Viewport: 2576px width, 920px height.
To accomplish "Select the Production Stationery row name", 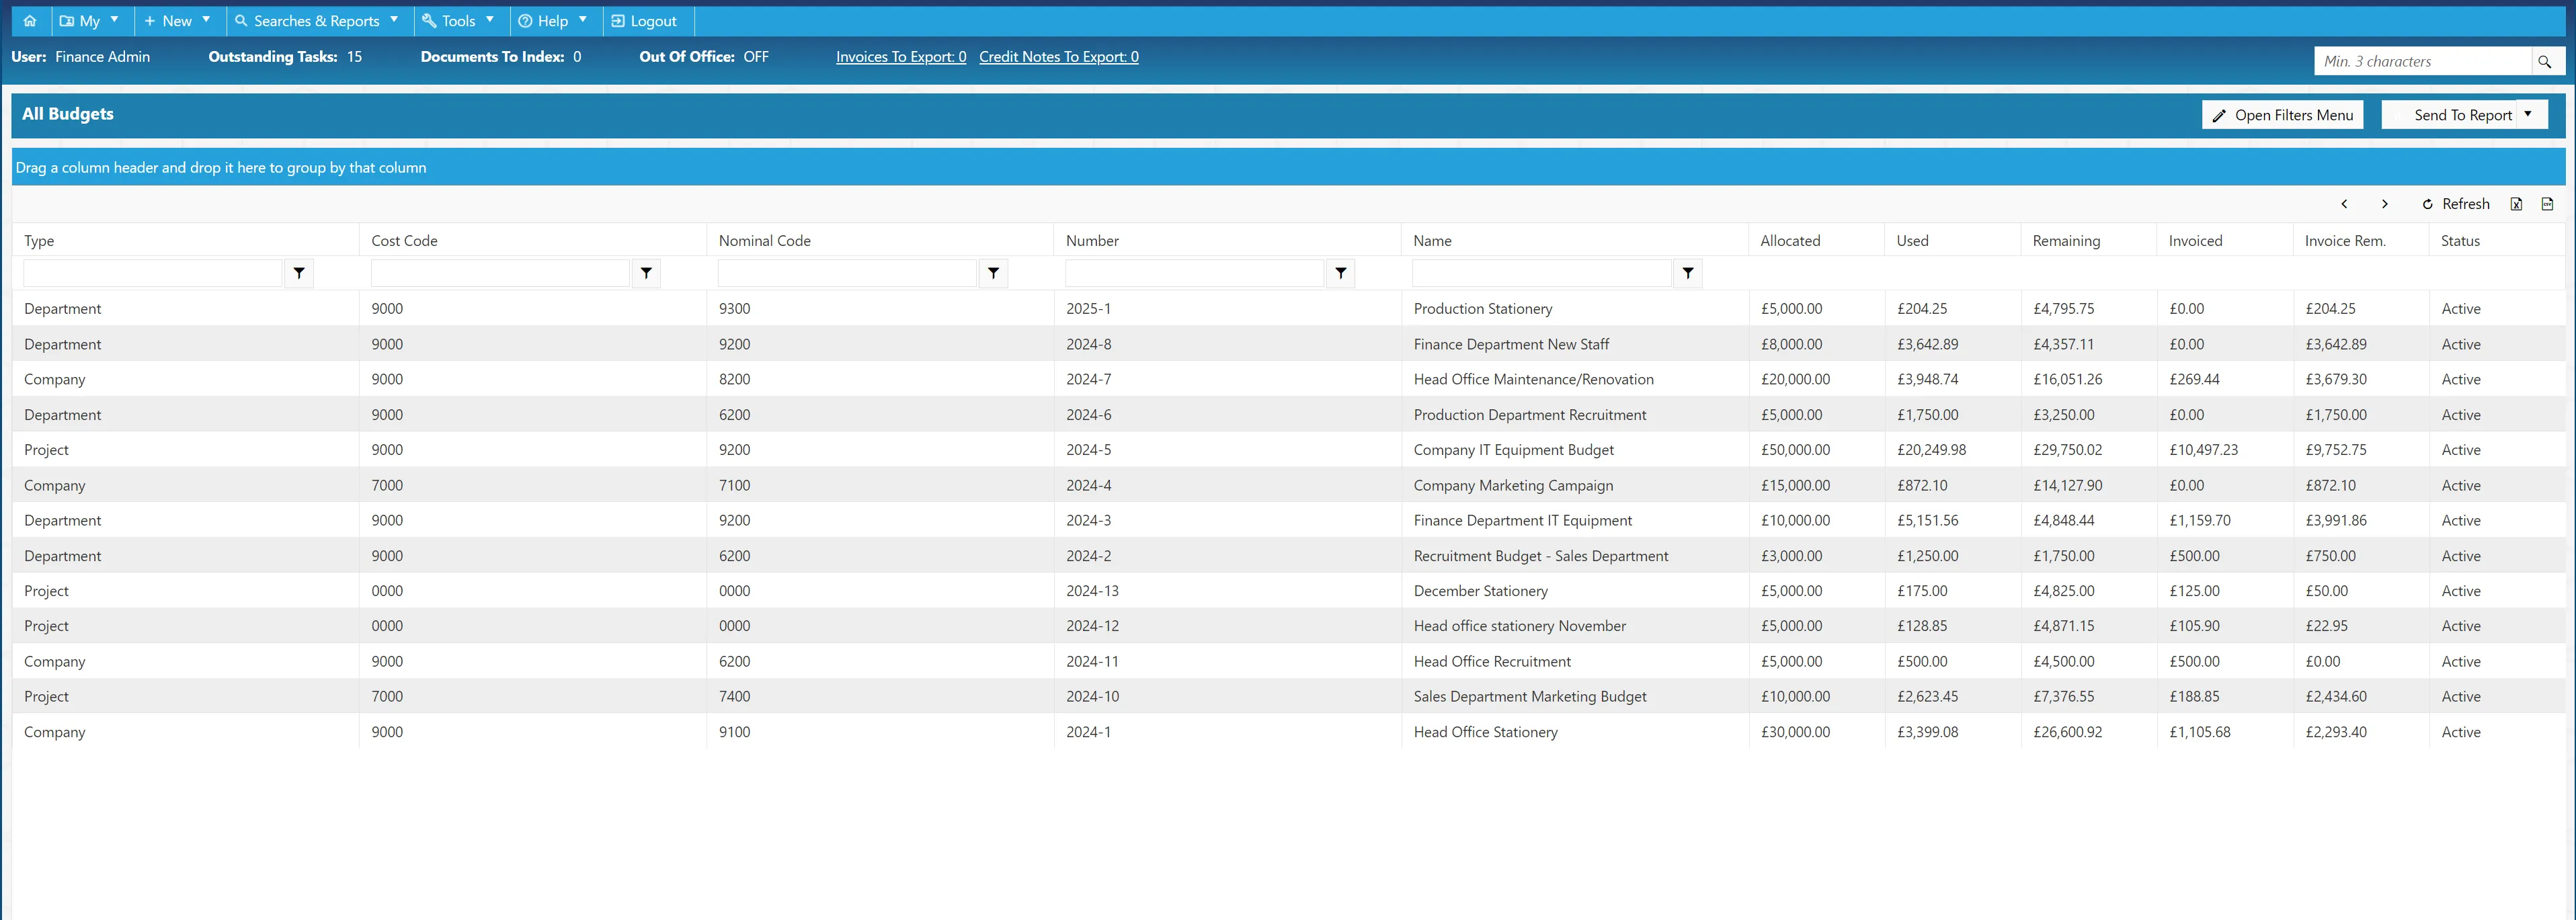I will pos(1483,309).
